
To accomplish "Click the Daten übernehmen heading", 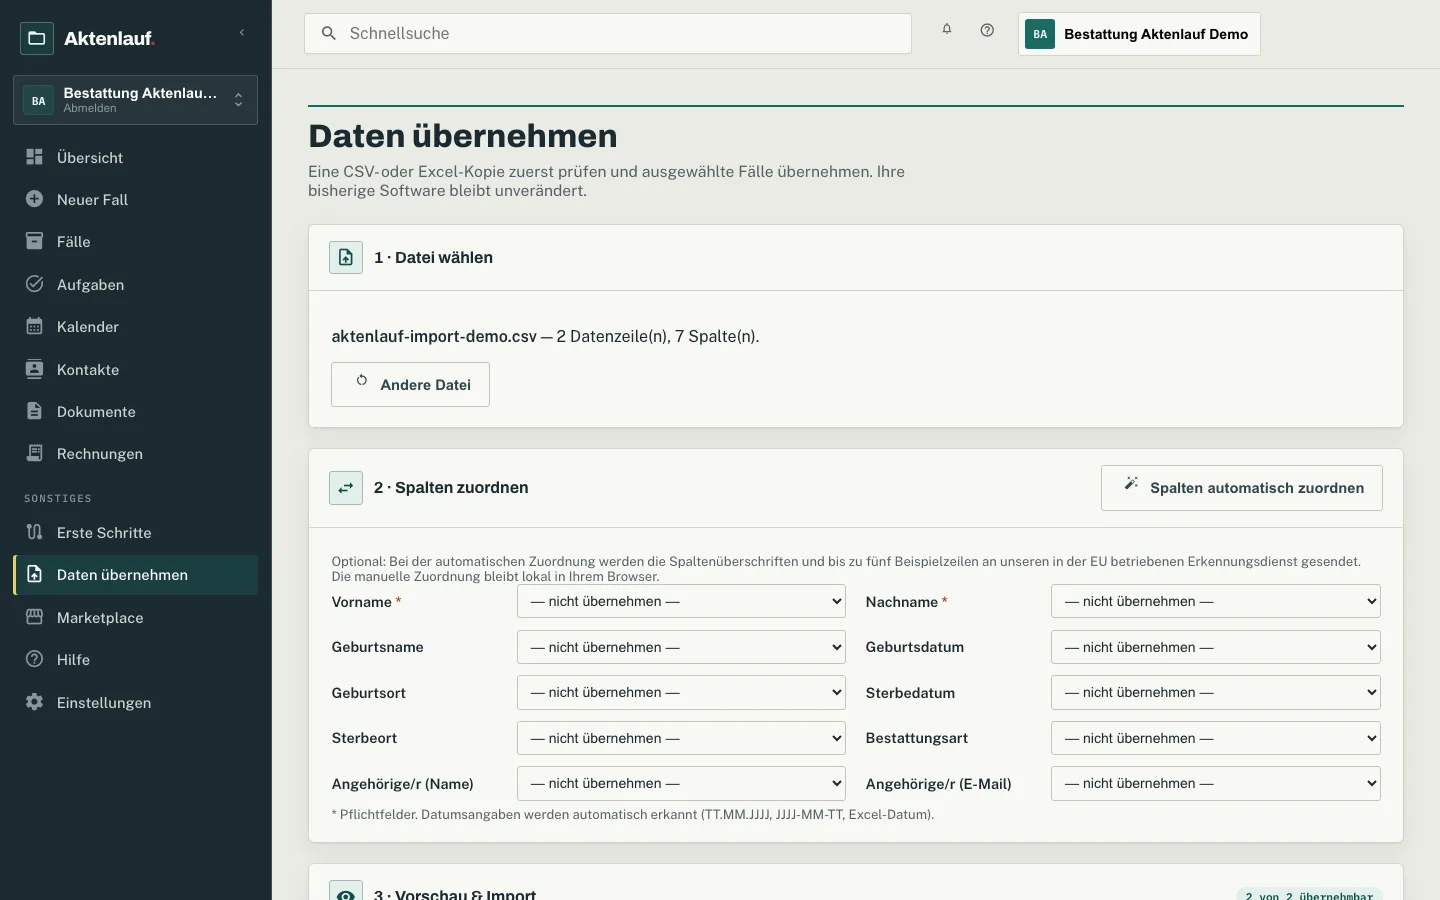I will coord(463,136).
